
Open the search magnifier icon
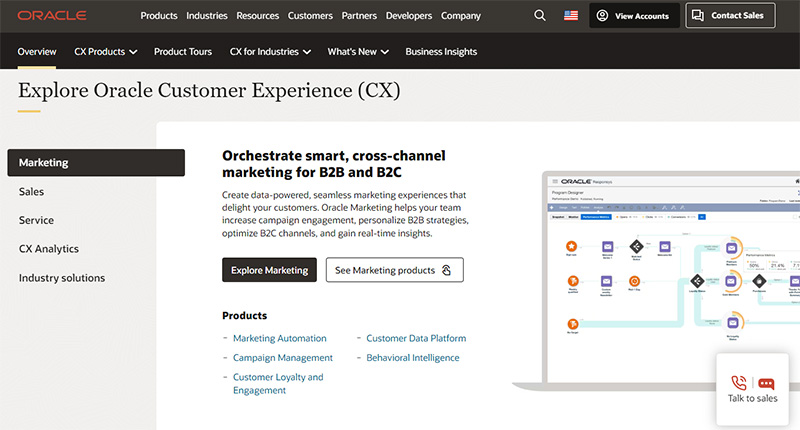pyautogui.click(x=540, y=16)
